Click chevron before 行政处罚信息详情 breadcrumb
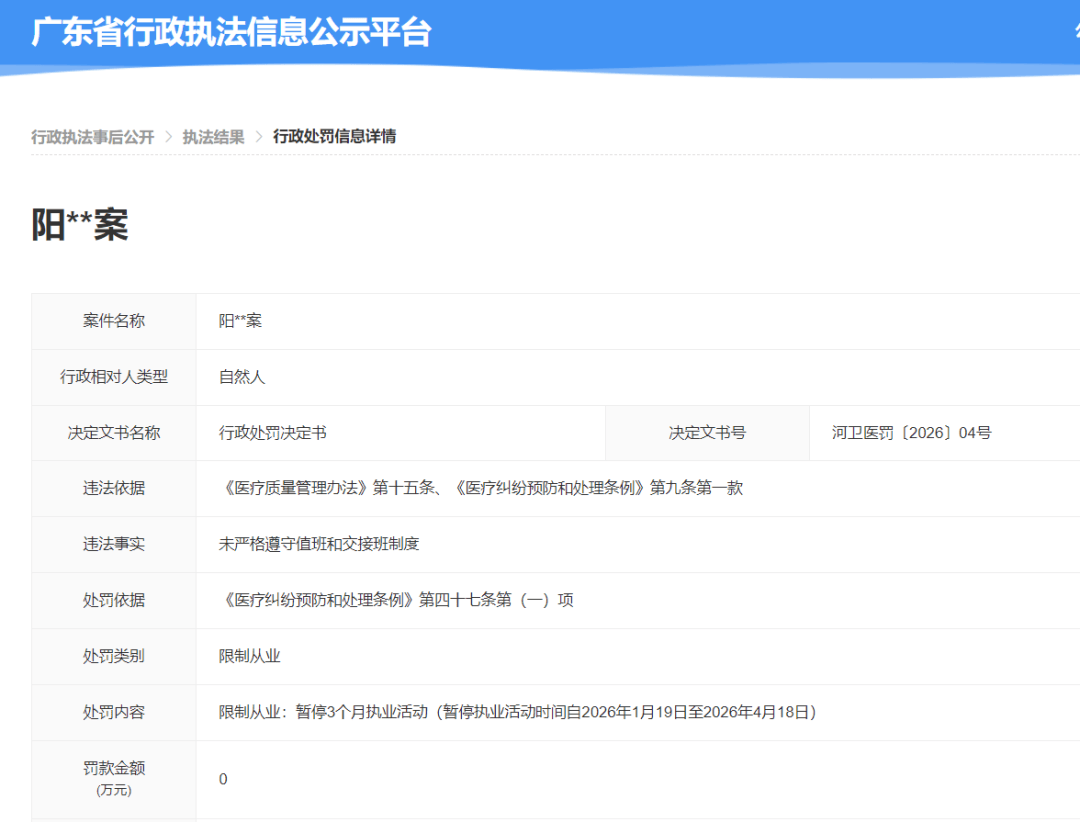 click(x=259, y=137)
